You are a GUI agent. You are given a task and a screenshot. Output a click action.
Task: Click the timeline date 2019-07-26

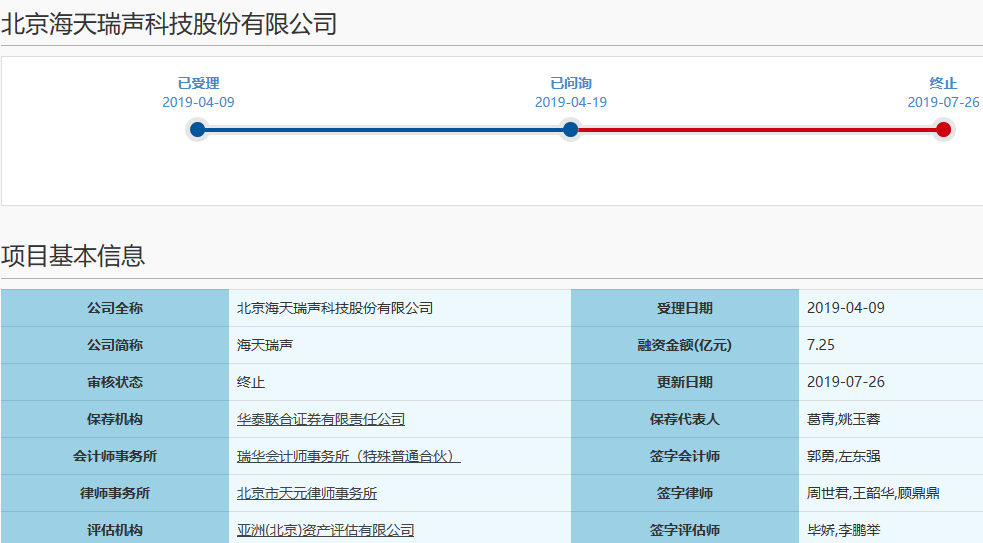(x=943, y=102)
